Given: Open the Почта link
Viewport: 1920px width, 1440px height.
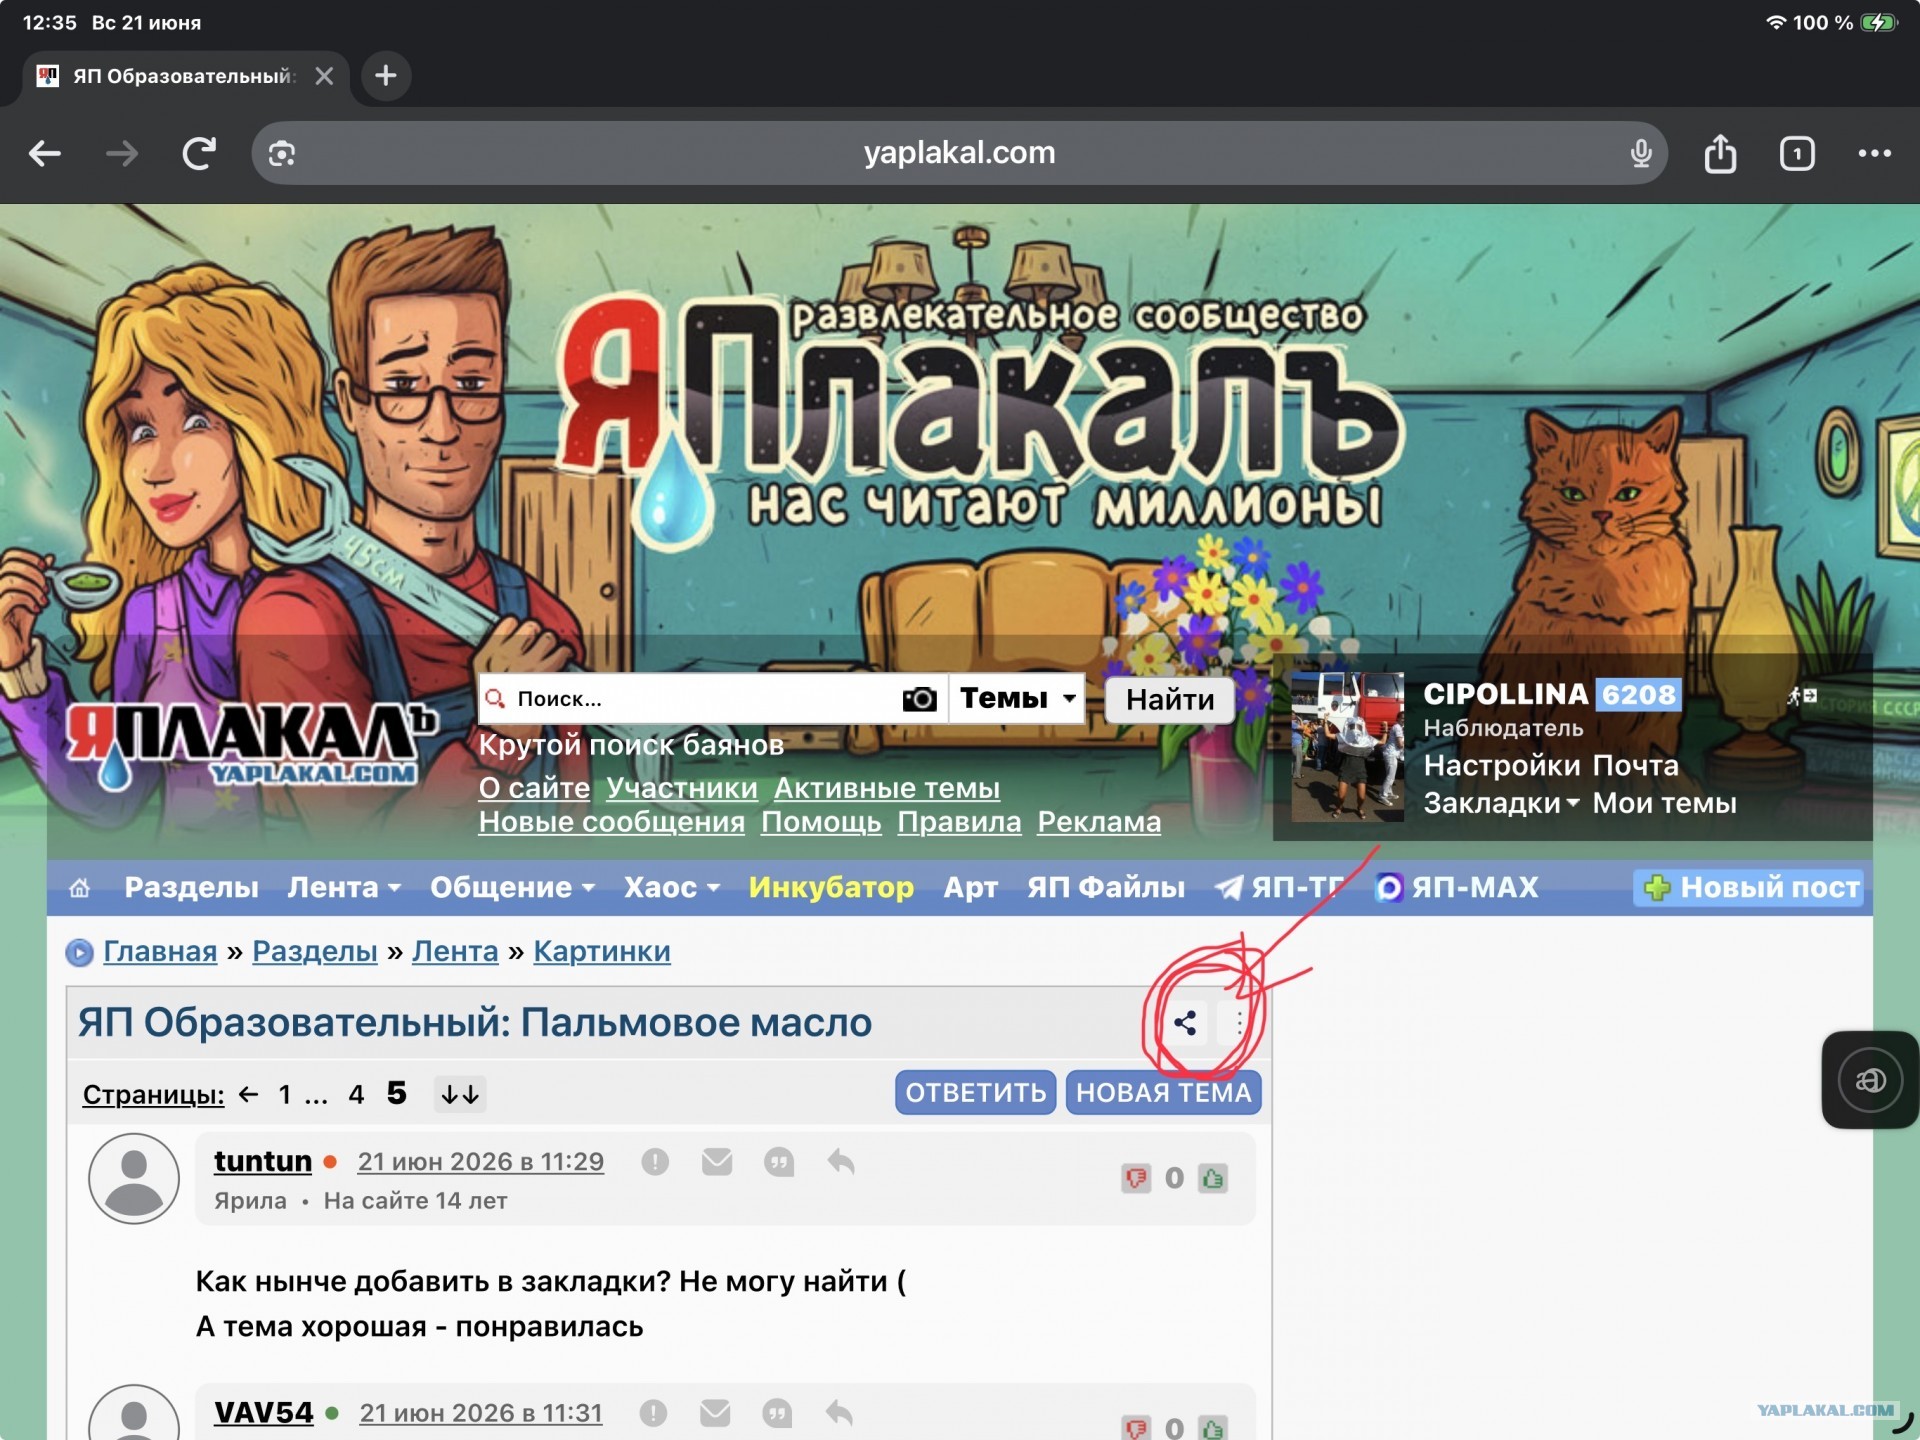Looking at the screenshot, I should [x=1635, y=765].
